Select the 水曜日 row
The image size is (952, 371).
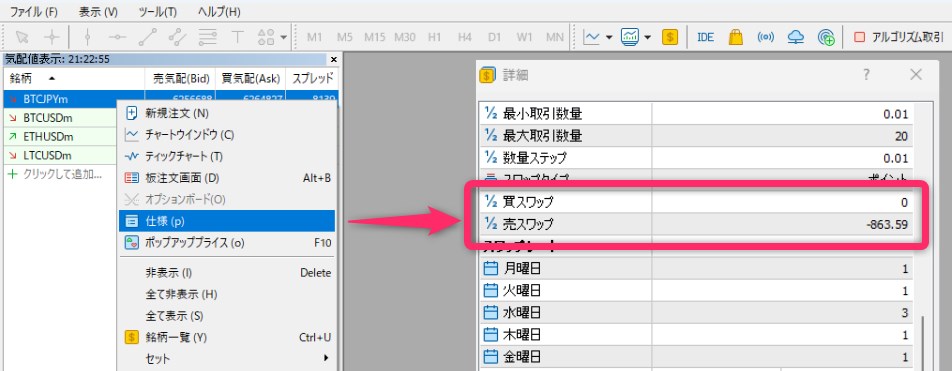pyautogui.click(x=697, y=312)
